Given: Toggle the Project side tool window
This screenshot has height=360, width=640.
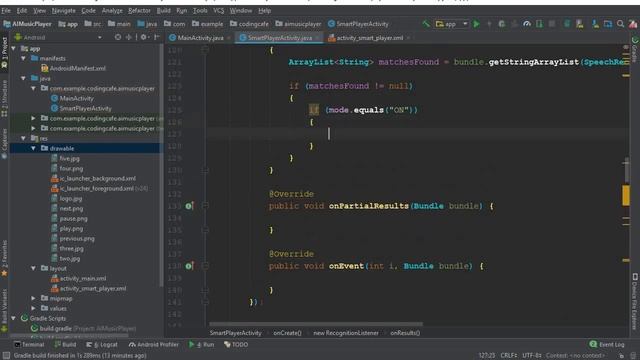Looking at the screenshot, I should [x=4, y=53].
